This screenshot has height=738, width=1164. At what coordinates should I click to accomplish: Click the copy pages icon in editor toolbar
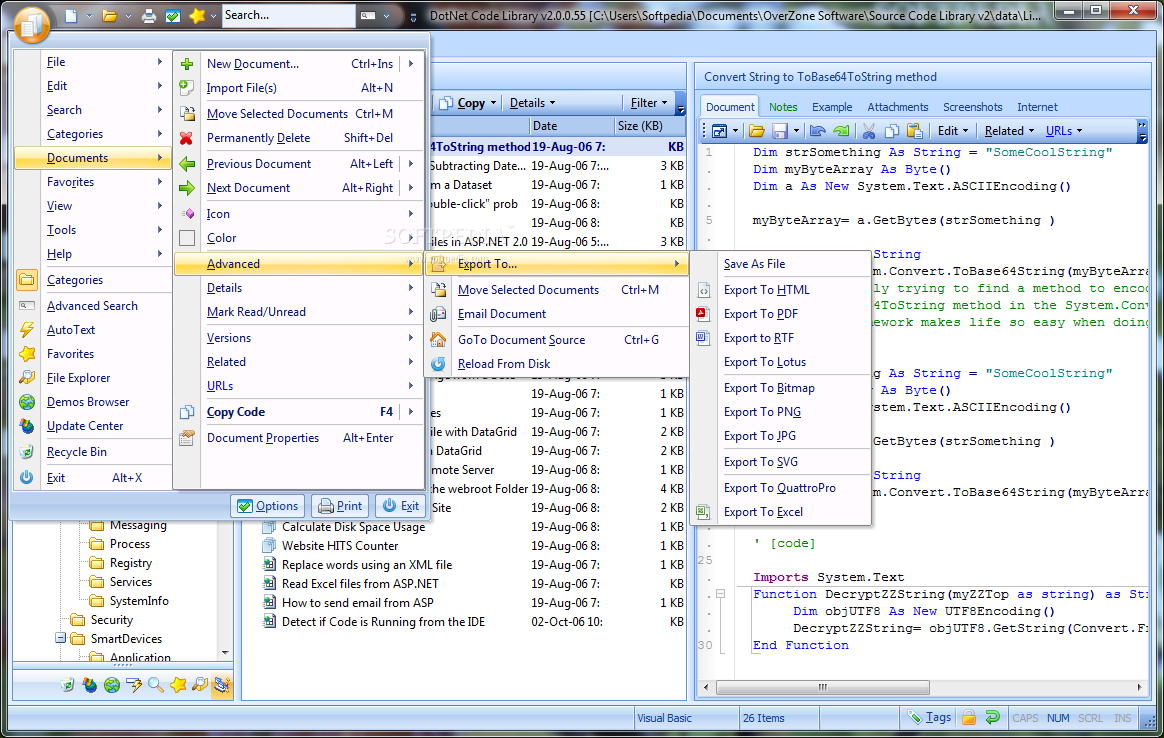(x=892, y=131)
